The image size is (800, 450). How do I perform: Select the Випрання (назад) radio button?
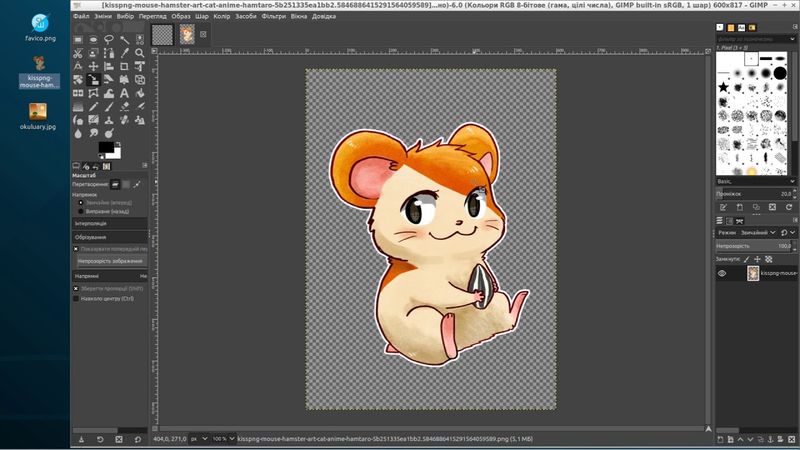click(x=80, y=212)
